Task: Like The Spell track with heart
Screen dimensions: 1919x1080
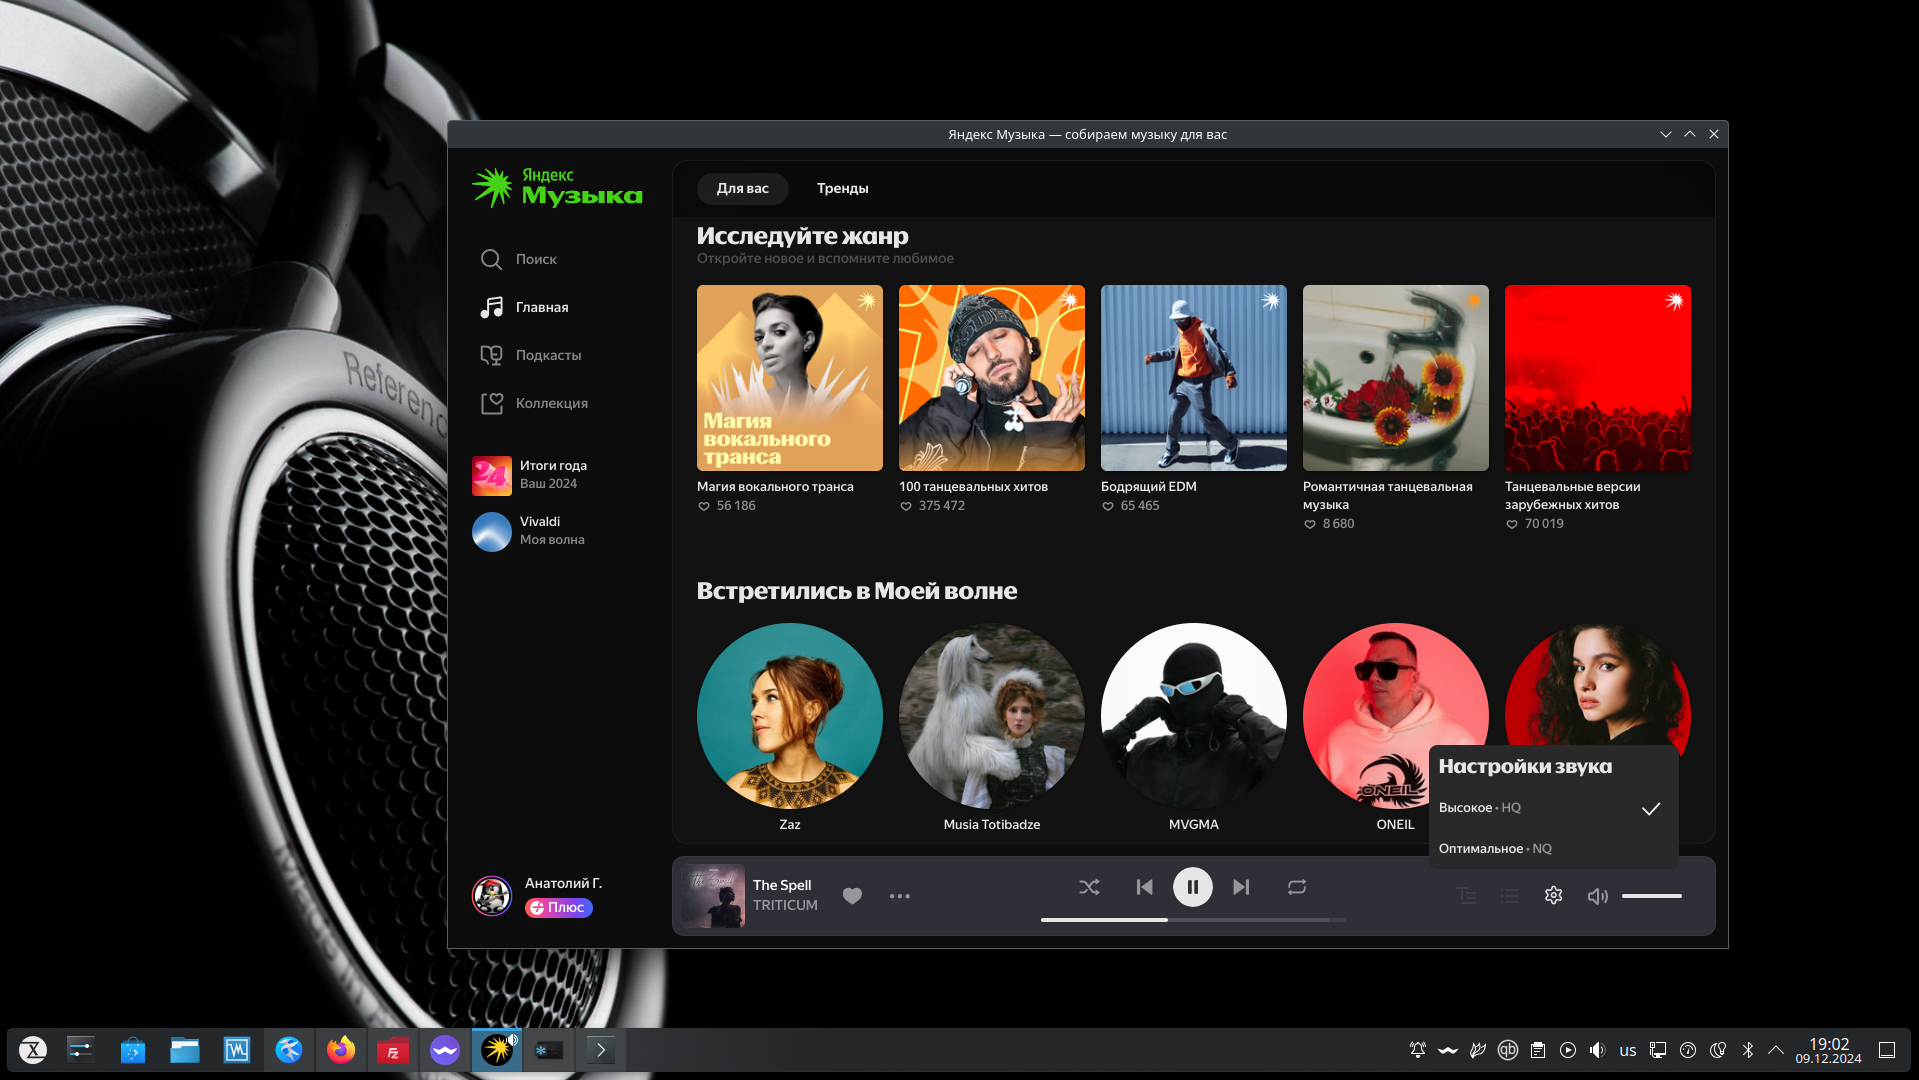Action: tap(852, 896)
